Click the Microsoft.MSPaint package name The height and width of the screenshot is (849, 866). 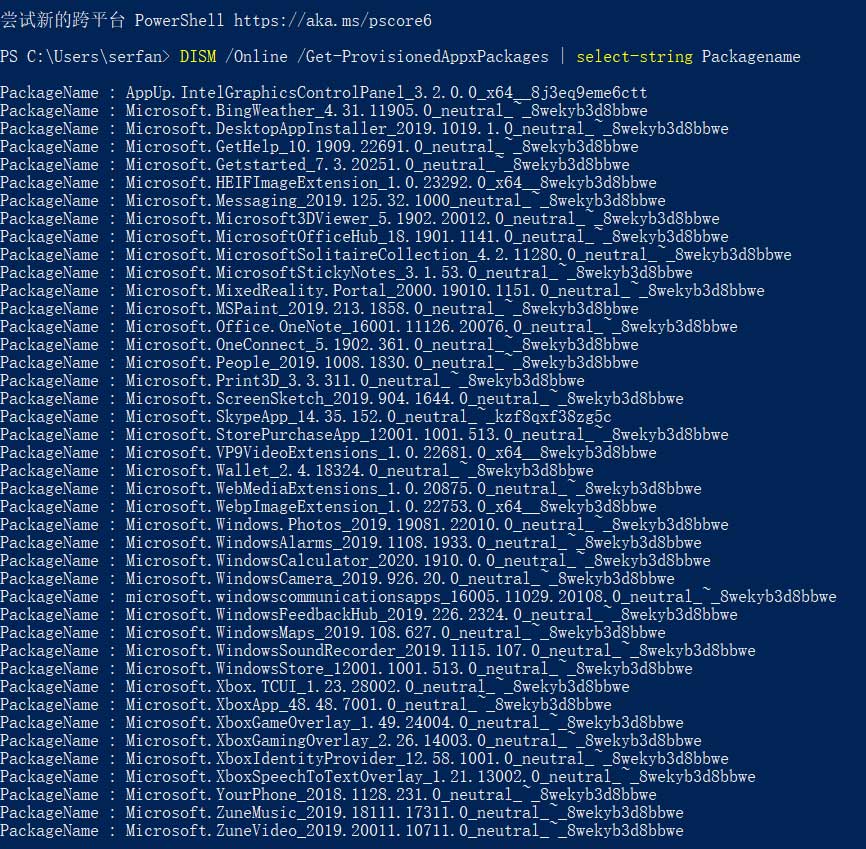382,309
